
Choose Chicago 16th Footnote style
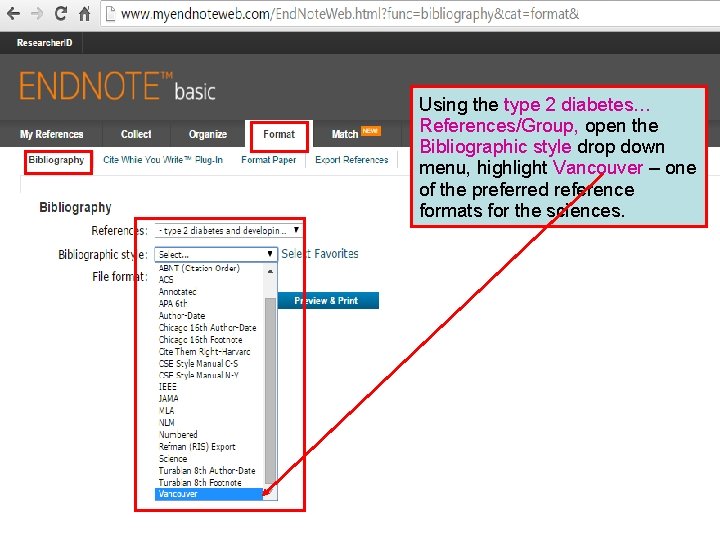[210, 339]
